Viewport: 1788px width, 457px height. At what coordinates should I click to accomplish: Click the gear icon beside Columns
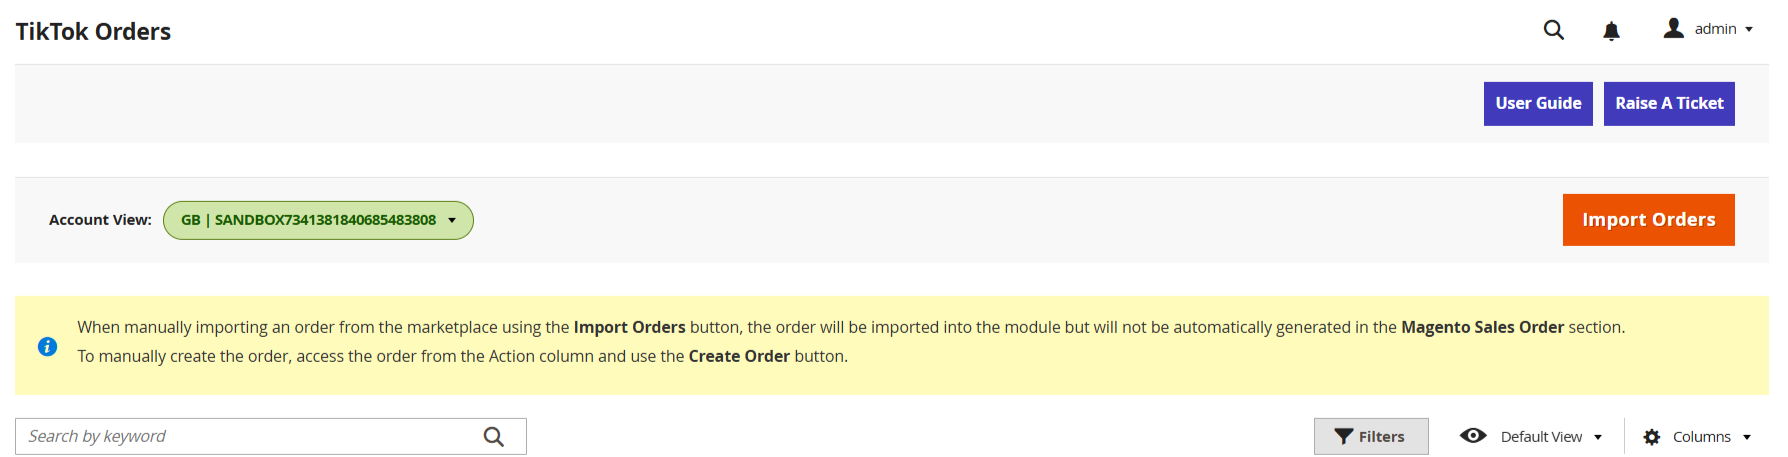coord(1652,437)
